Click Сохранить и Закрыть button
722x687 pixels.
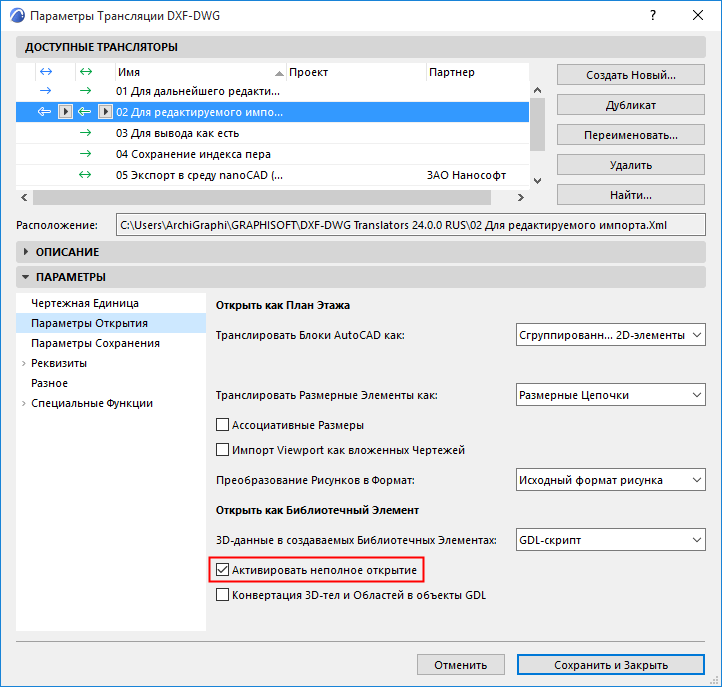point(611,665)
